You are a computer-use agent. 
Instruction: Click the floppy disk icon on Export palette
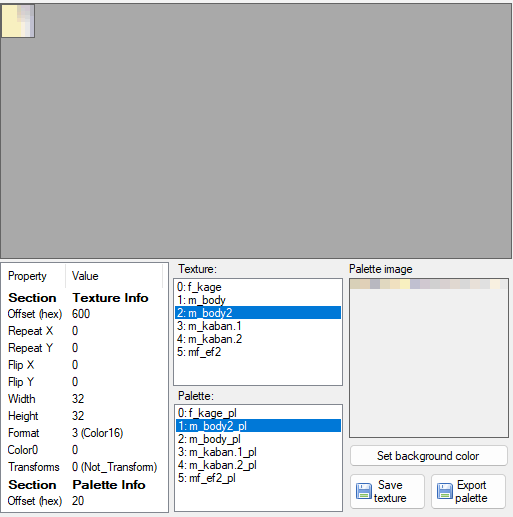445,491
